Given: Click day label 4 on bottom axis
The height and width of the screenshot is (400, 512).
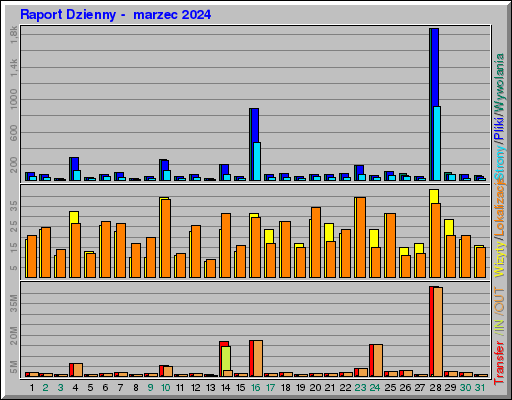Looking at the screenshot, I should coord(75,388).
